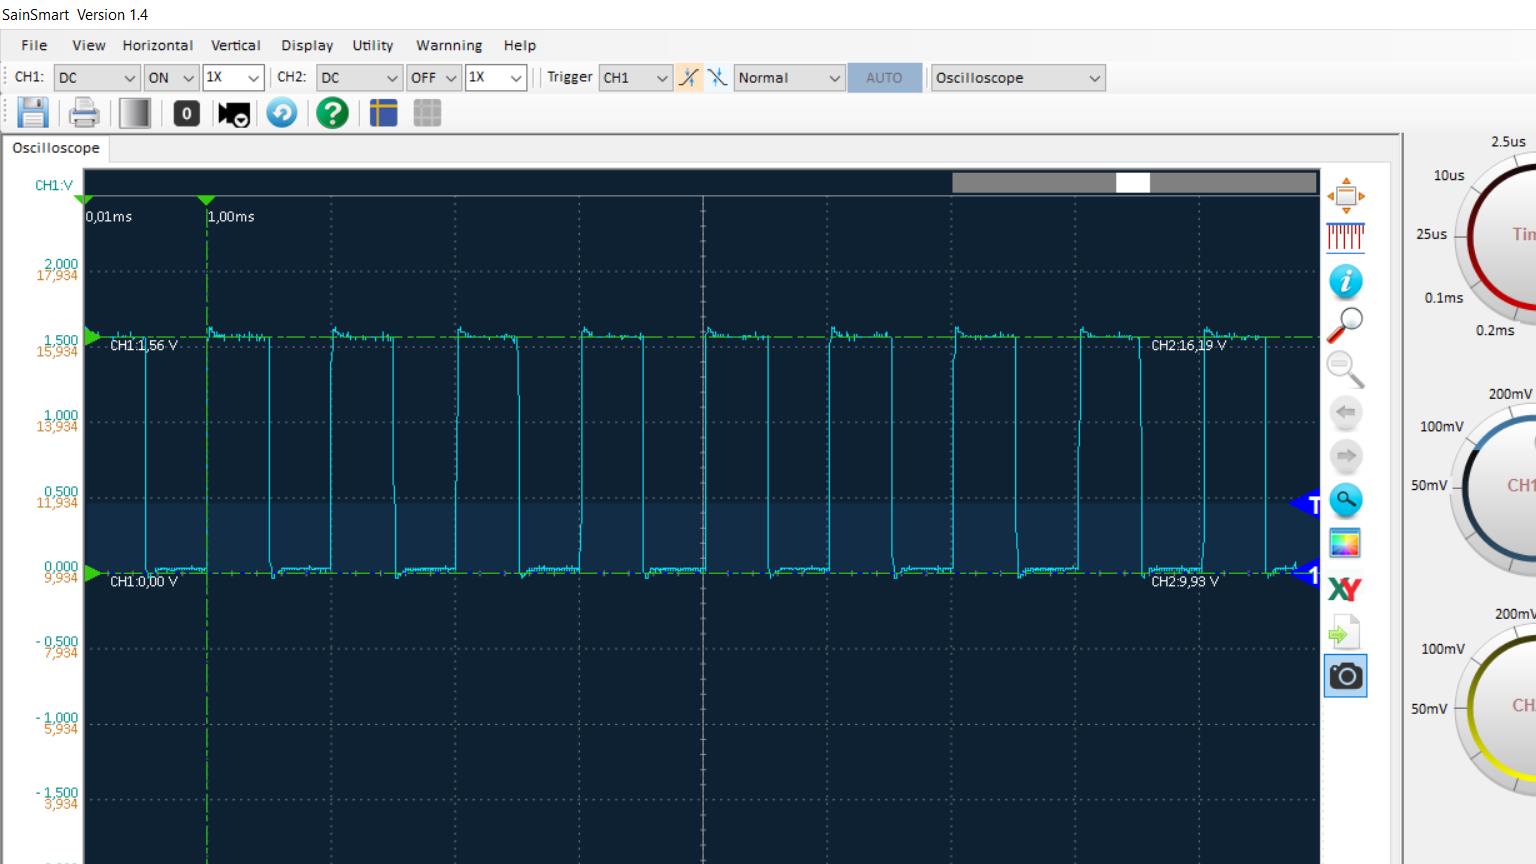Open the View menu
This screenshot has height=864, width=1536.
click(x=88, y=45)
